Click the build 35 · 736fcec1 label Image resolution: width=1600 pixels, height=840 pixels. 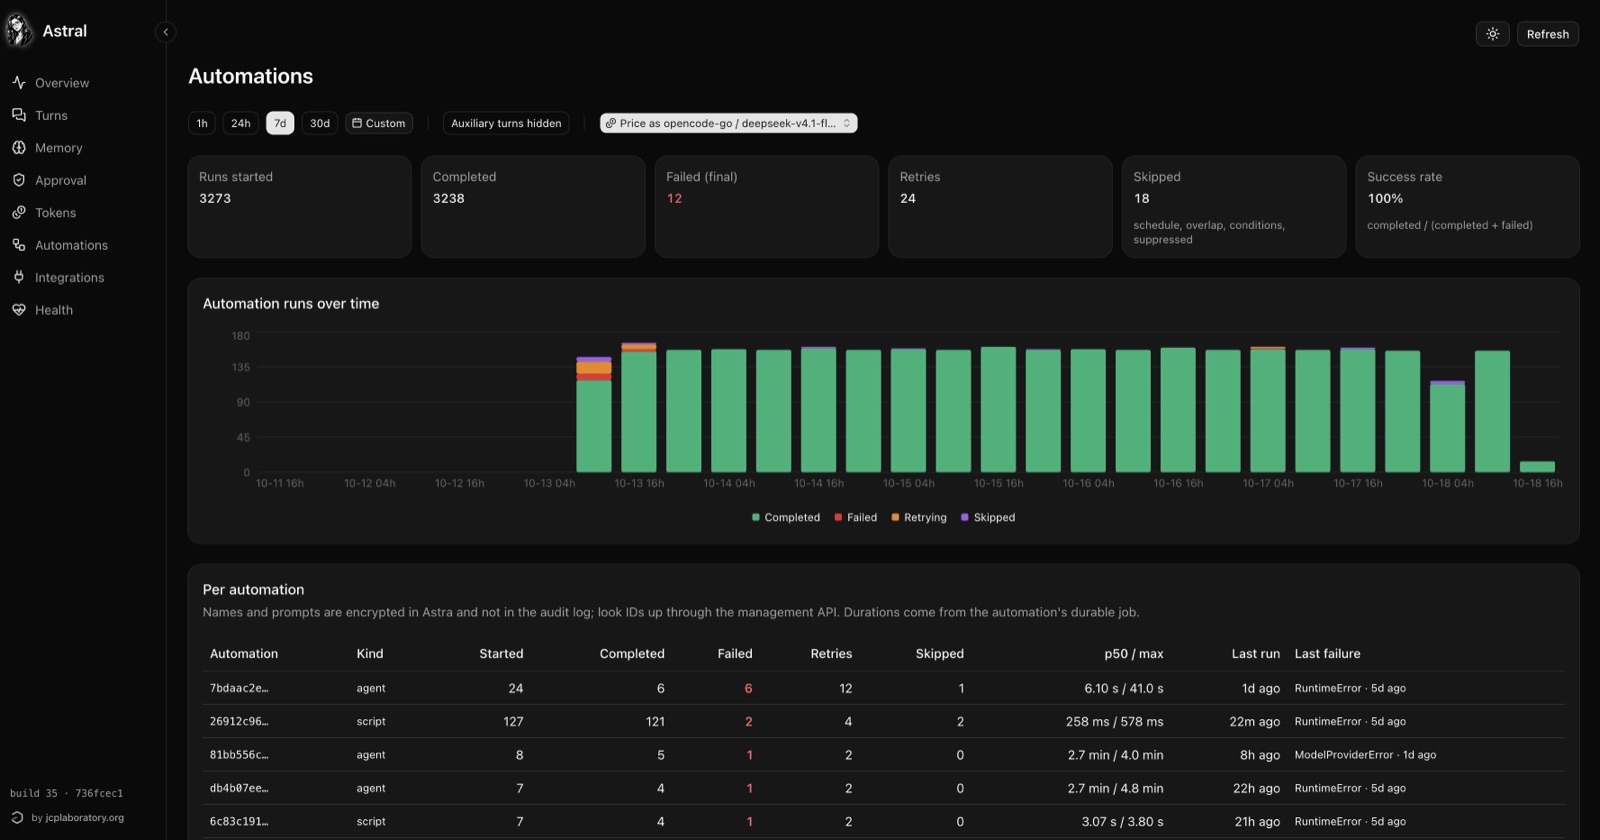pos(67,793)
